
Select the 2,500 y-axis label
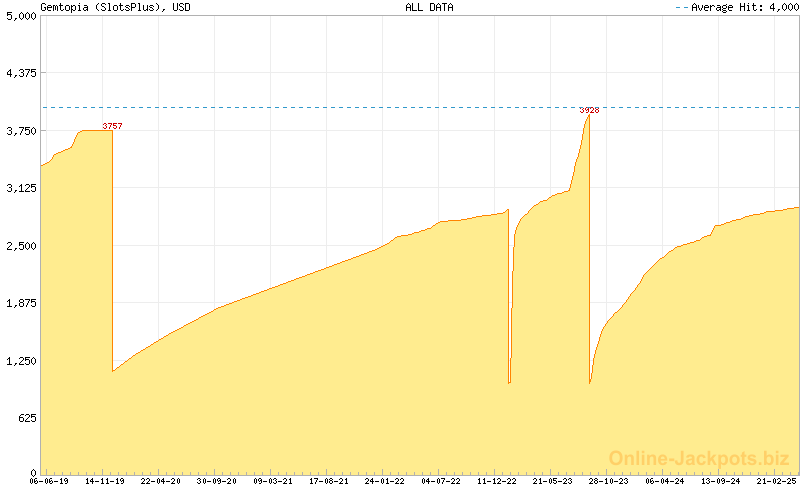point(20,246)
